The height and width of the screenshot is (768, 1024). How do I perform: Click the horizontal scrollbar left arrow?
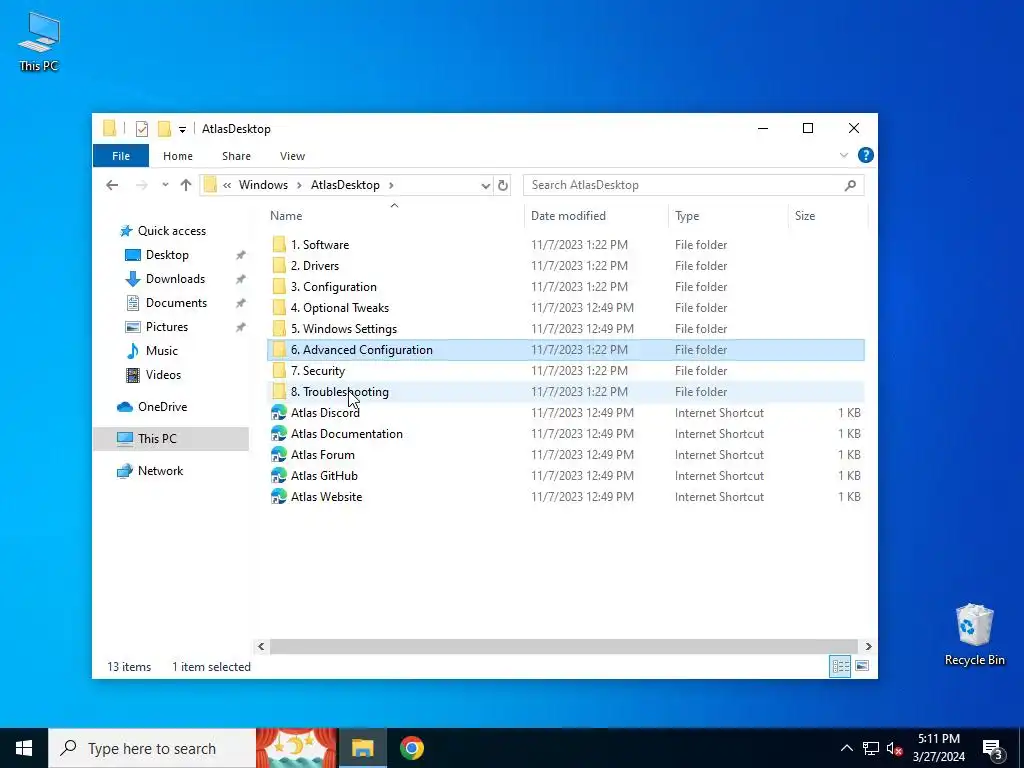point(261,647)
